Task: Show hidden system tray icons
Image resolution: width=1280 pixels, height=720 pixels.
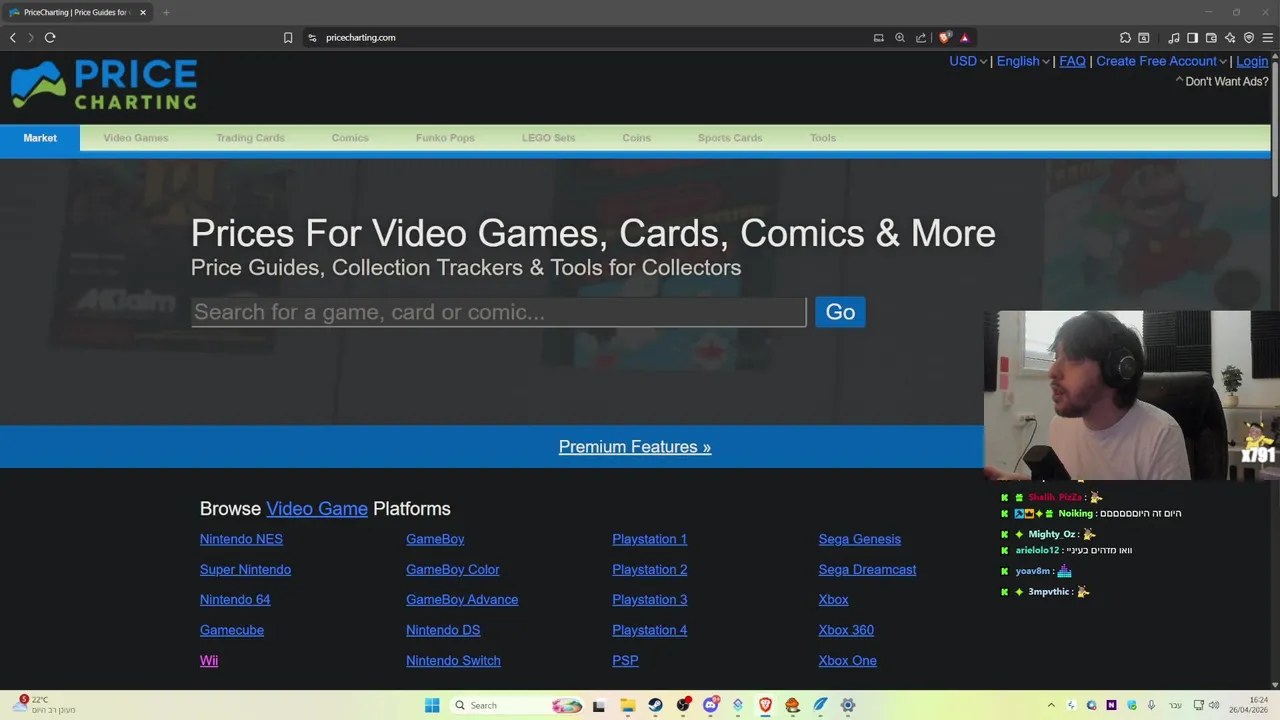Action: tap(1051, 705)
